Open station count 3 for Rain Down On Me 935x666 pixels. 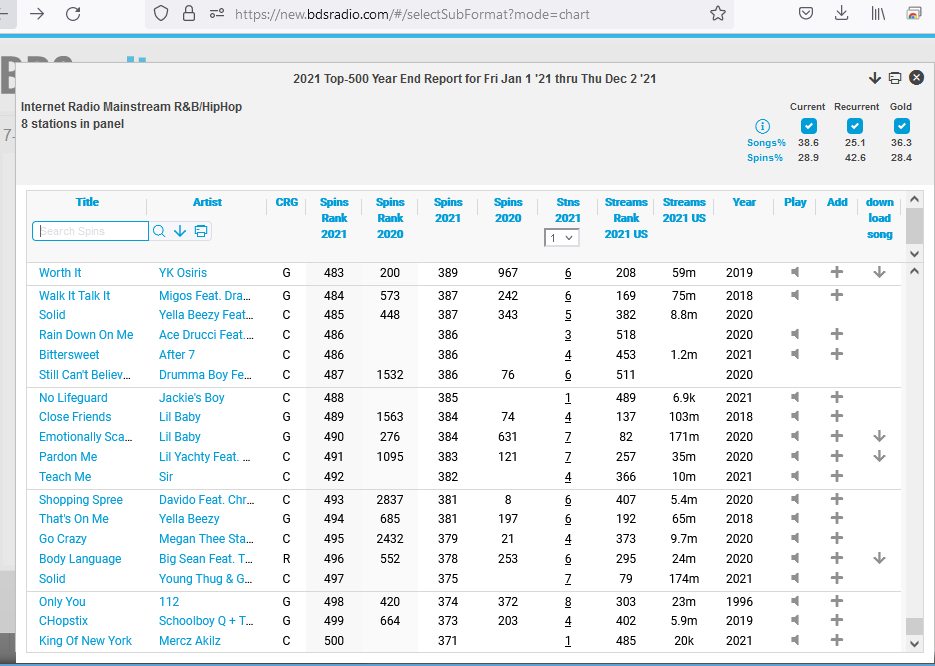pyautogui.click(x=568, y=334)
